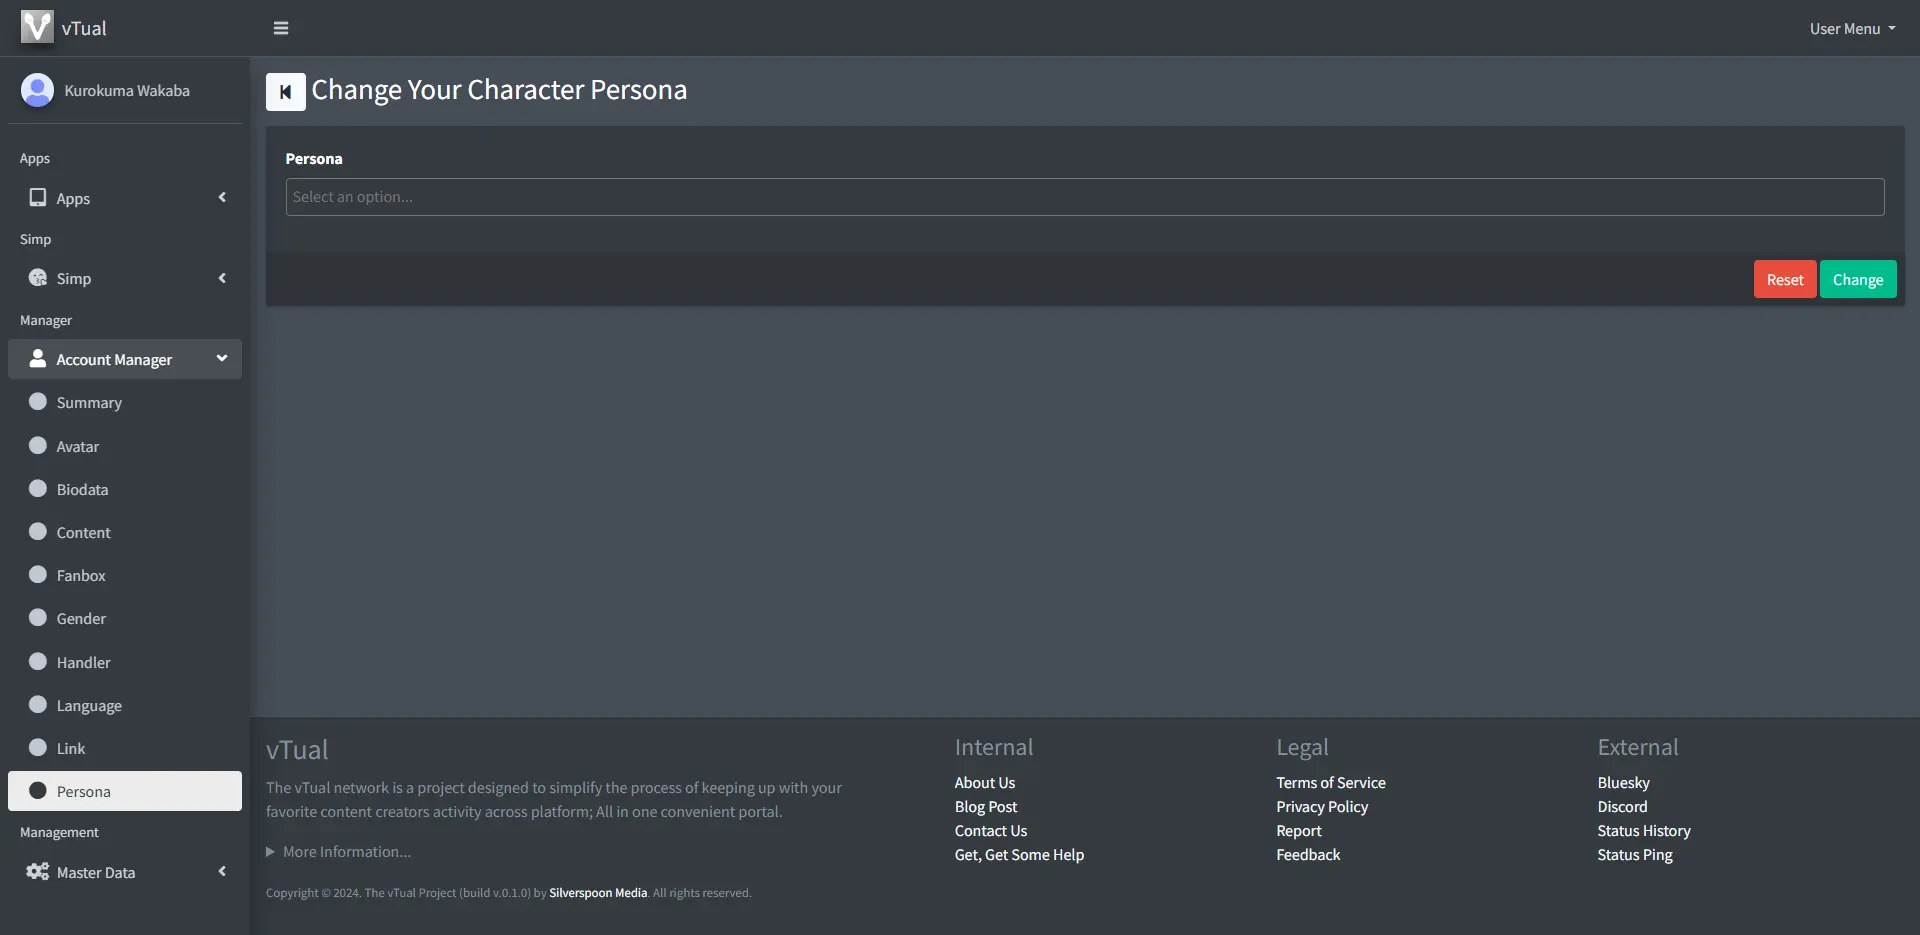Click the back arrow icon beside the page title
This screenshot has height=935, width=1920.
click(x=285, y=92)
